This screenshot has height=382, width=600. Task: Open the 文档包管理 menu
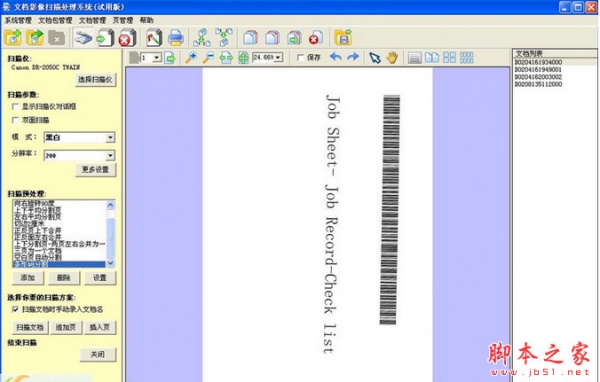pyautogui.click(x=55, y=20)
